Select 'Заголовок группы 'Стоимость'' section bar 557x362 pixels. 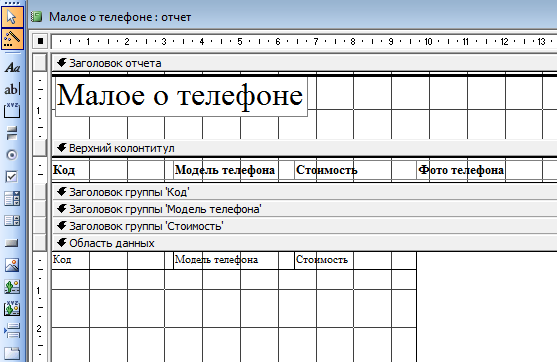304,226
